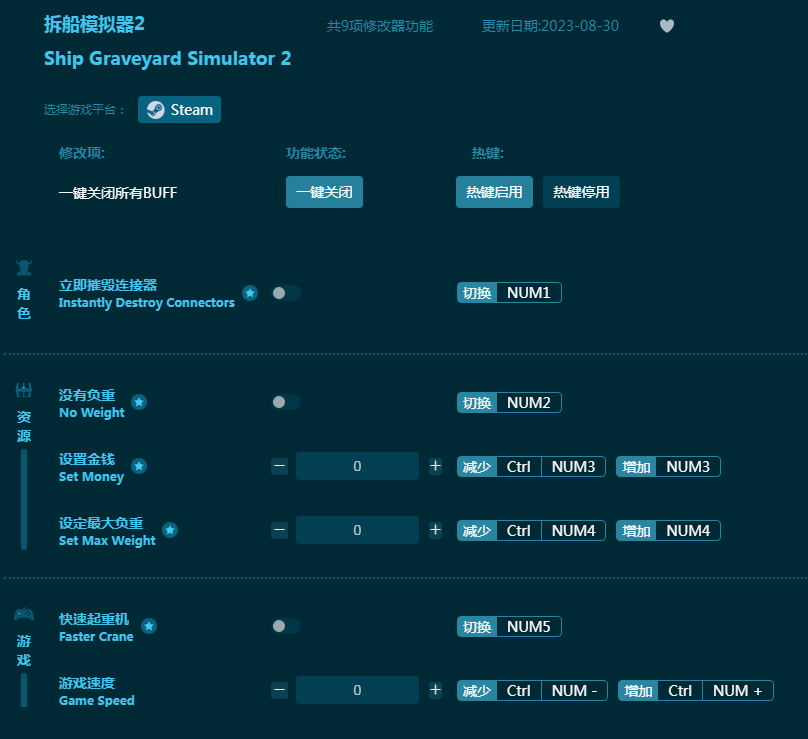The height and width of the screenshot is (739, 808).
Task: Turn on the No Weight switch
Action: click(x=285, y=402)
